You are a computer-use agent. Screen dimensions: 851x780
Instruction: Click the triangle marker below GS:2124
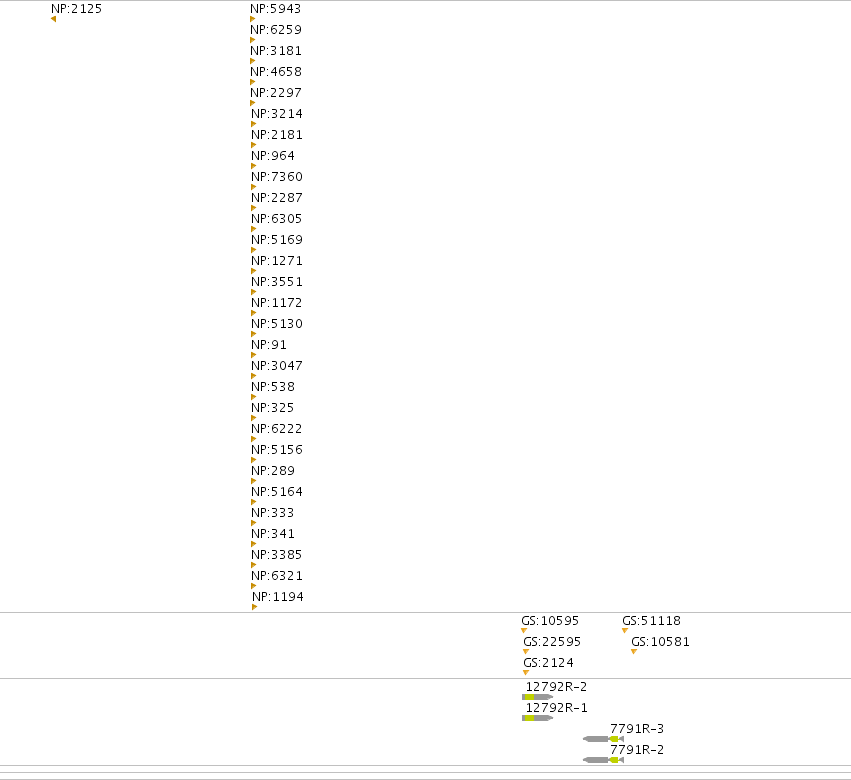[525, 673]
